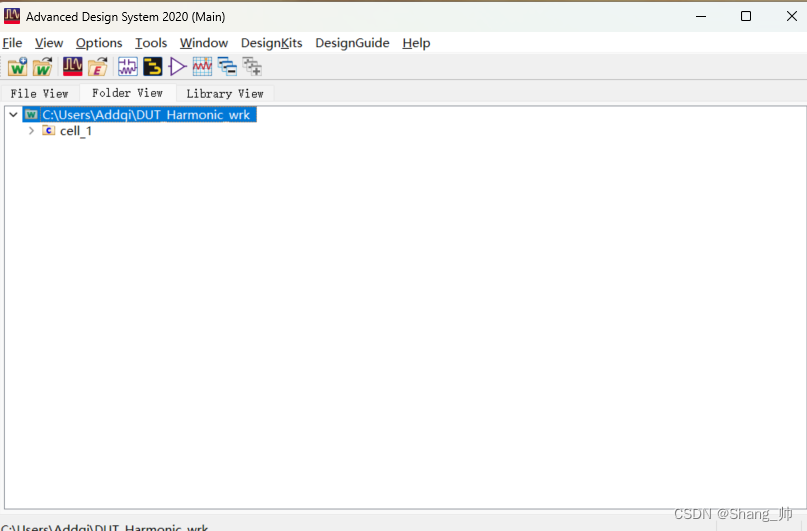Viewport: 807px width, 531px height.
Task: Maximize the ADS main window
Action: click(746, 16)
